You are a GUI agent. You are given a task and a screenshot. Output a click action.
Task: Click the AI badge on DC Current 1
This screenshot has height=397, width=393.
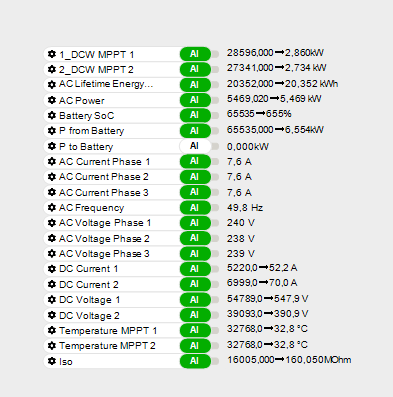195,269
